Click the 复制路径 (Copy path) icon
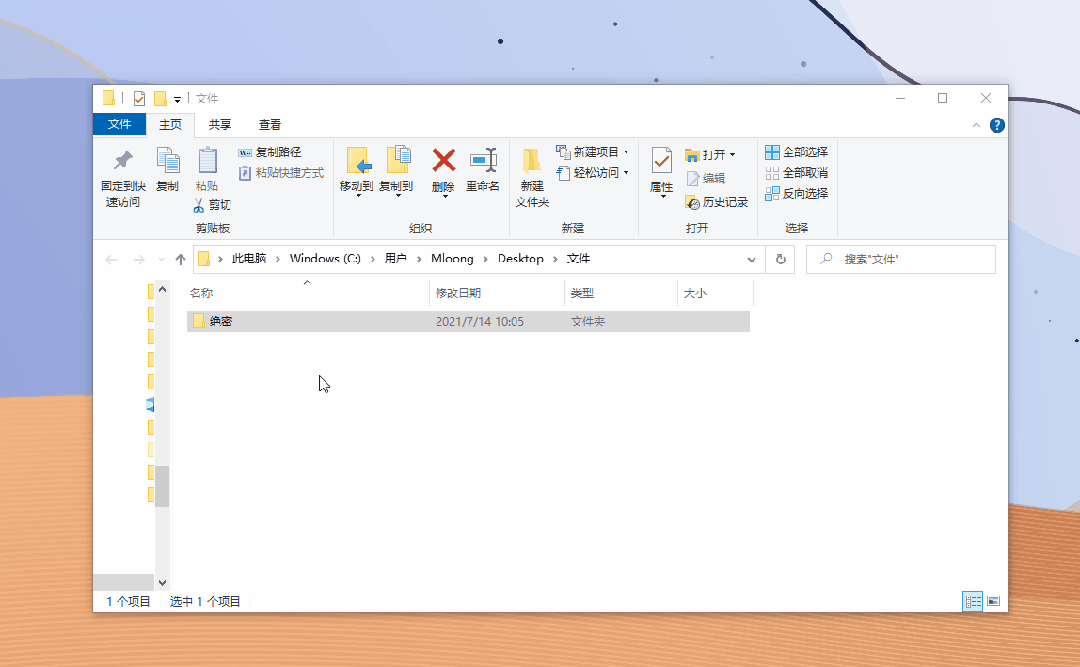 tap(276, 152)
